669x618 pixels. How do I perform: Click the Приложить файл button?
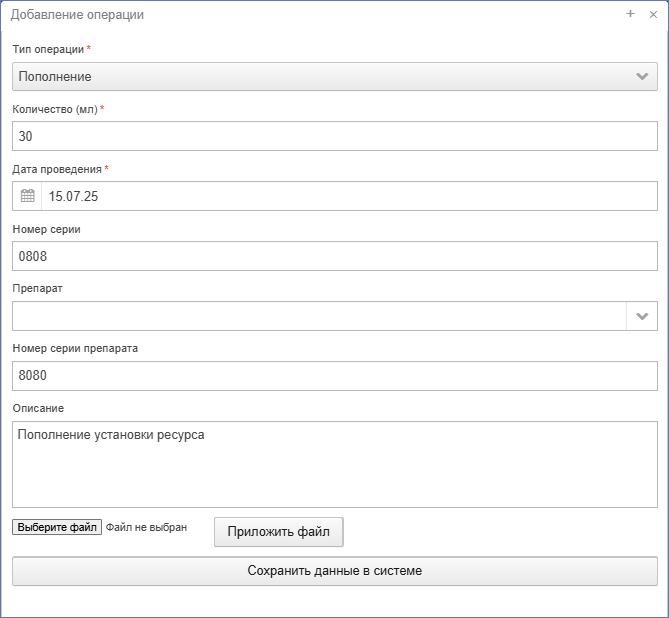279,532
